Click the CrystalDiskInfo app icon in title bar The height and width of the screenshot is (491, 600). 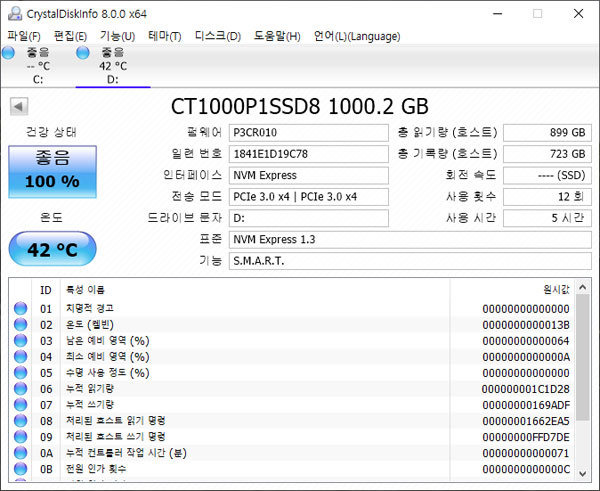pyautogui.click(x=15, y=14)
